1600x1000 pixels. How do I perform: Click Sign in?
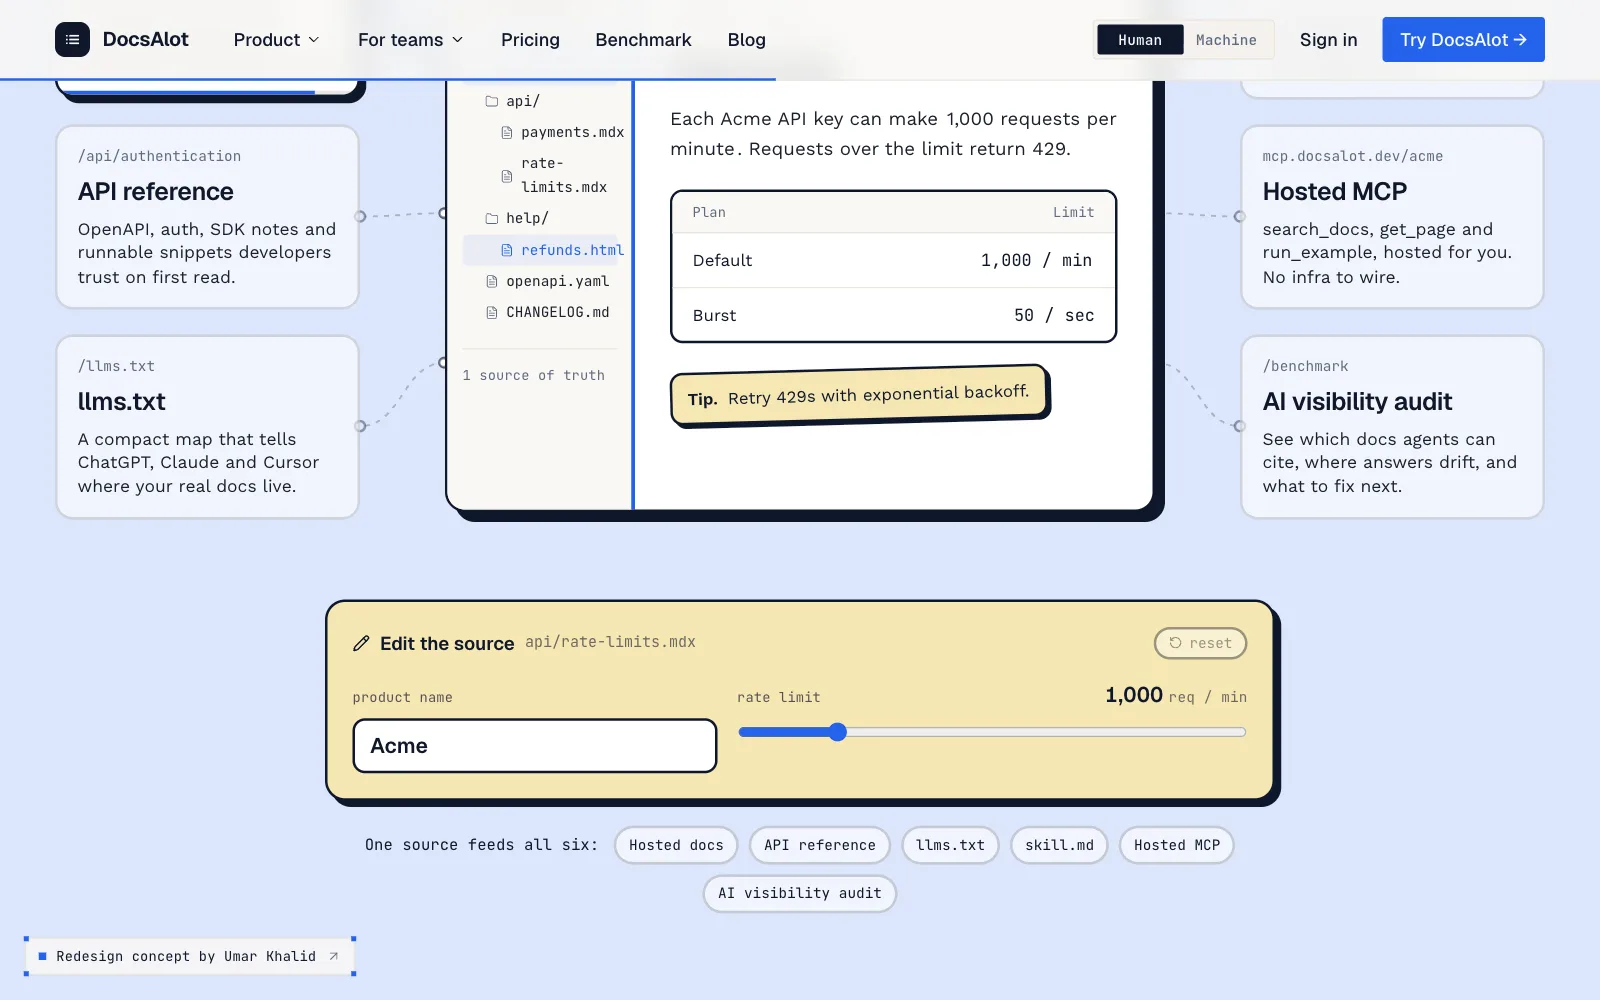(1328, 40)
